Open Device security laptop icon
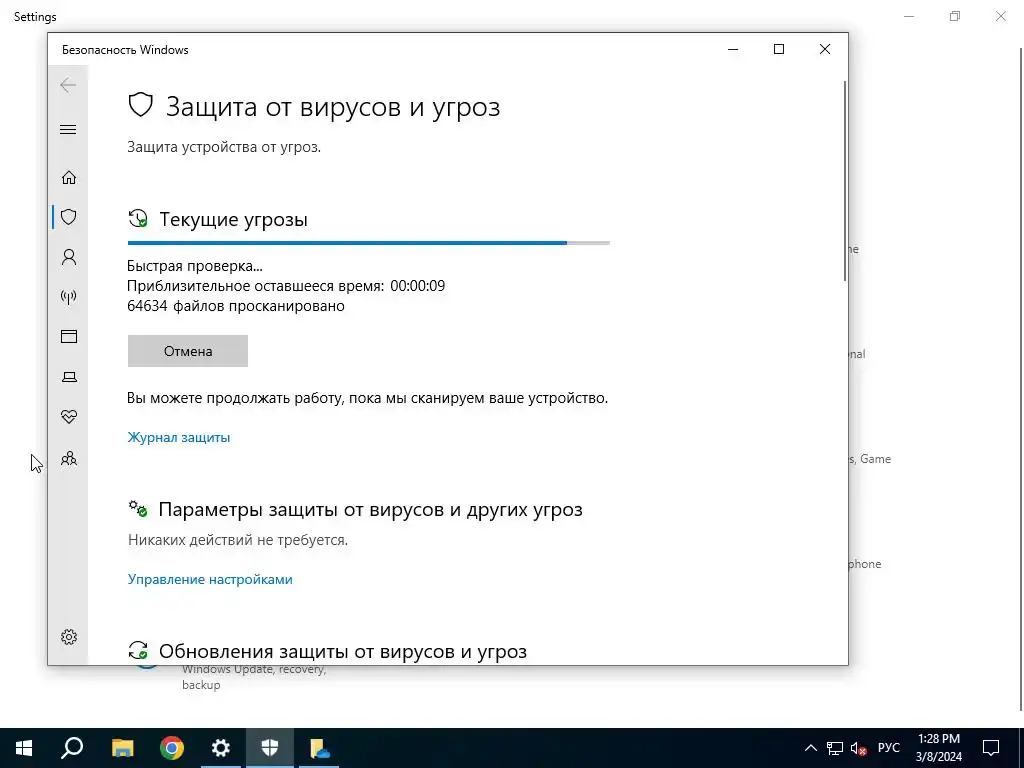Image resolution: width=1024 pixels, height=768 pixels. (69, 377)
